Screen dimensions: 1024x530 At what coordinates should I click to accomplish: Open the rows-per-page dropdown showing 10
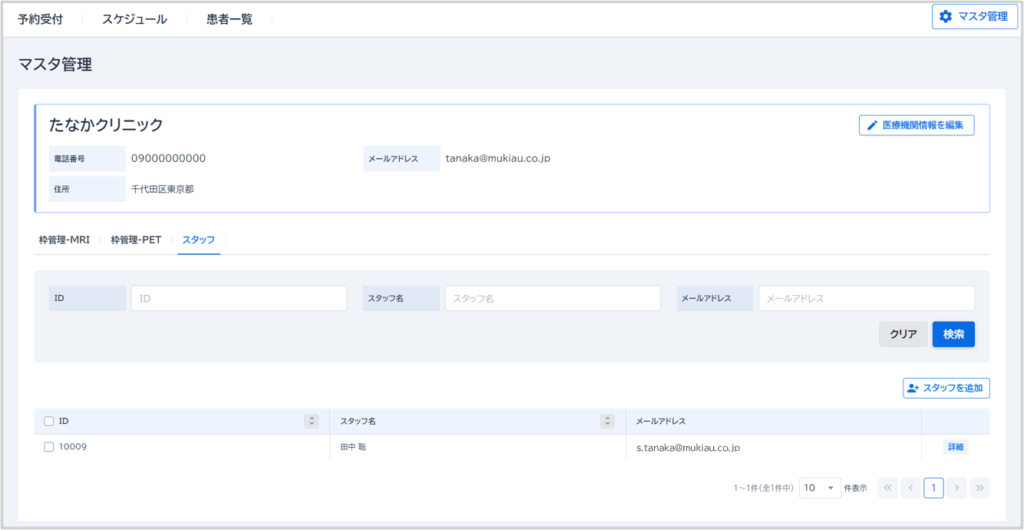coord(820,488)
